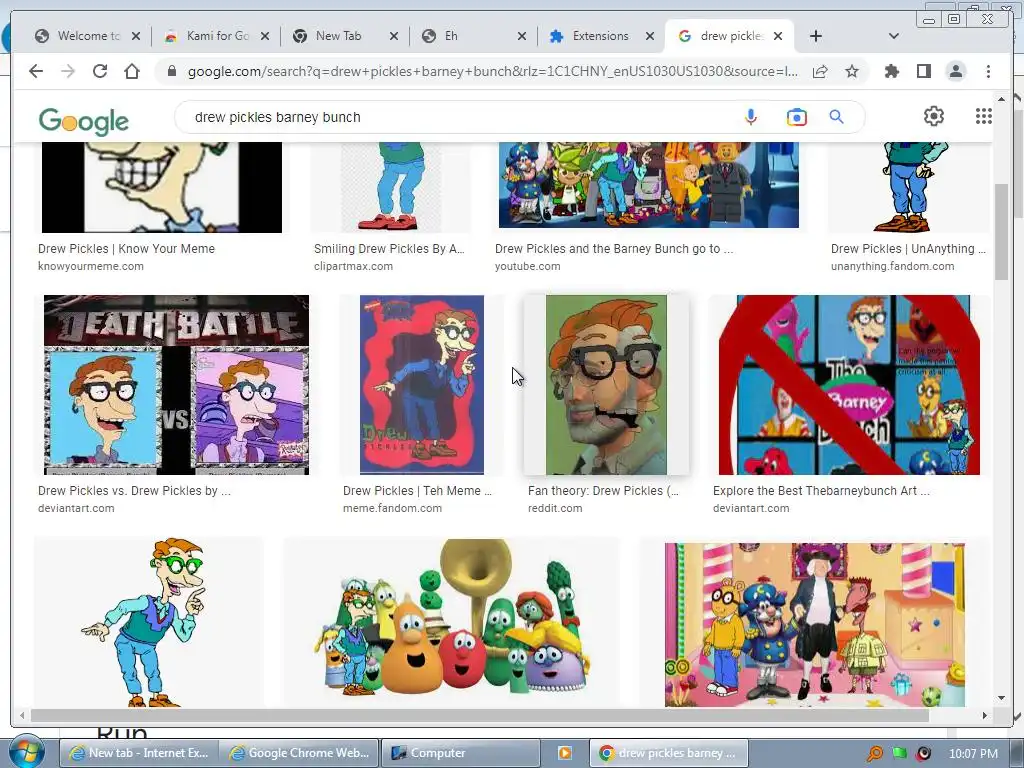The height and width of the screenshot is (768, 1024).
Task: Expand the tab search chevron
Action: point(894,36)
